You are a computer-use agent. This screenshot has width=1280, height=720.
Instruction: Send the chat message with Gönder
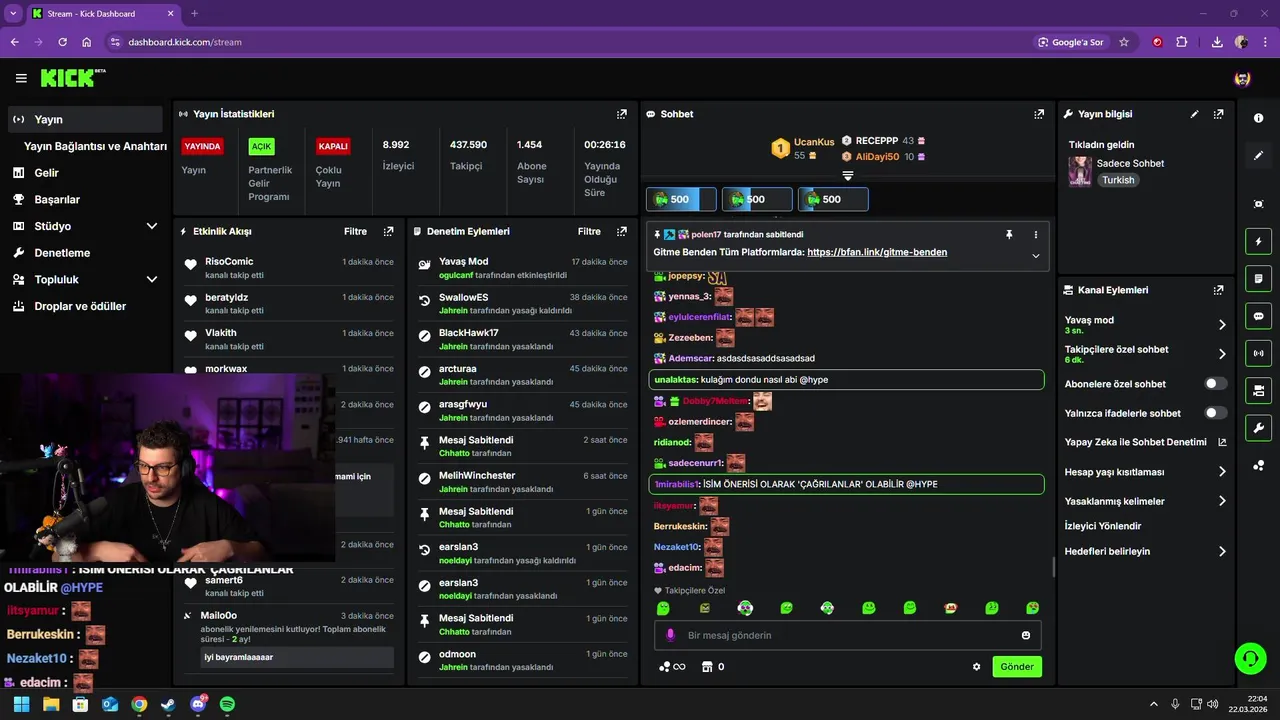point(1017,667)
